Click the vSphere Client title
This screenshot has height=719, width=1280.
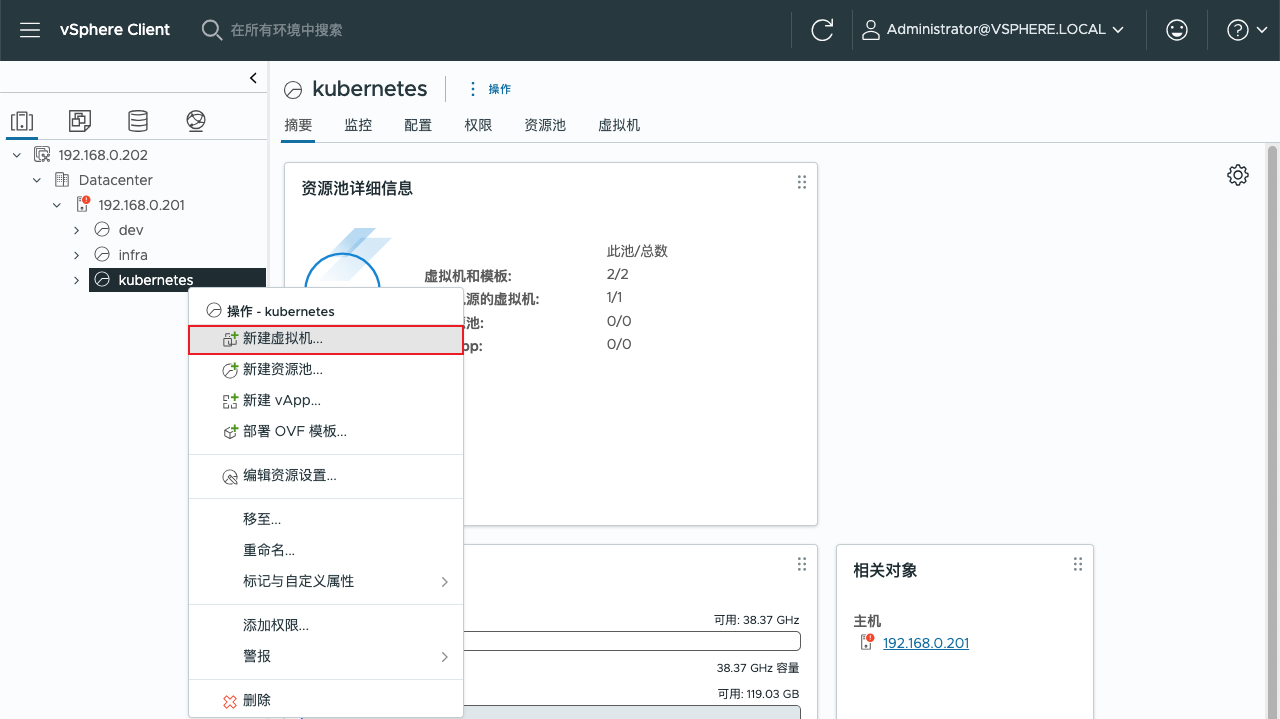[x=115, y=30]
